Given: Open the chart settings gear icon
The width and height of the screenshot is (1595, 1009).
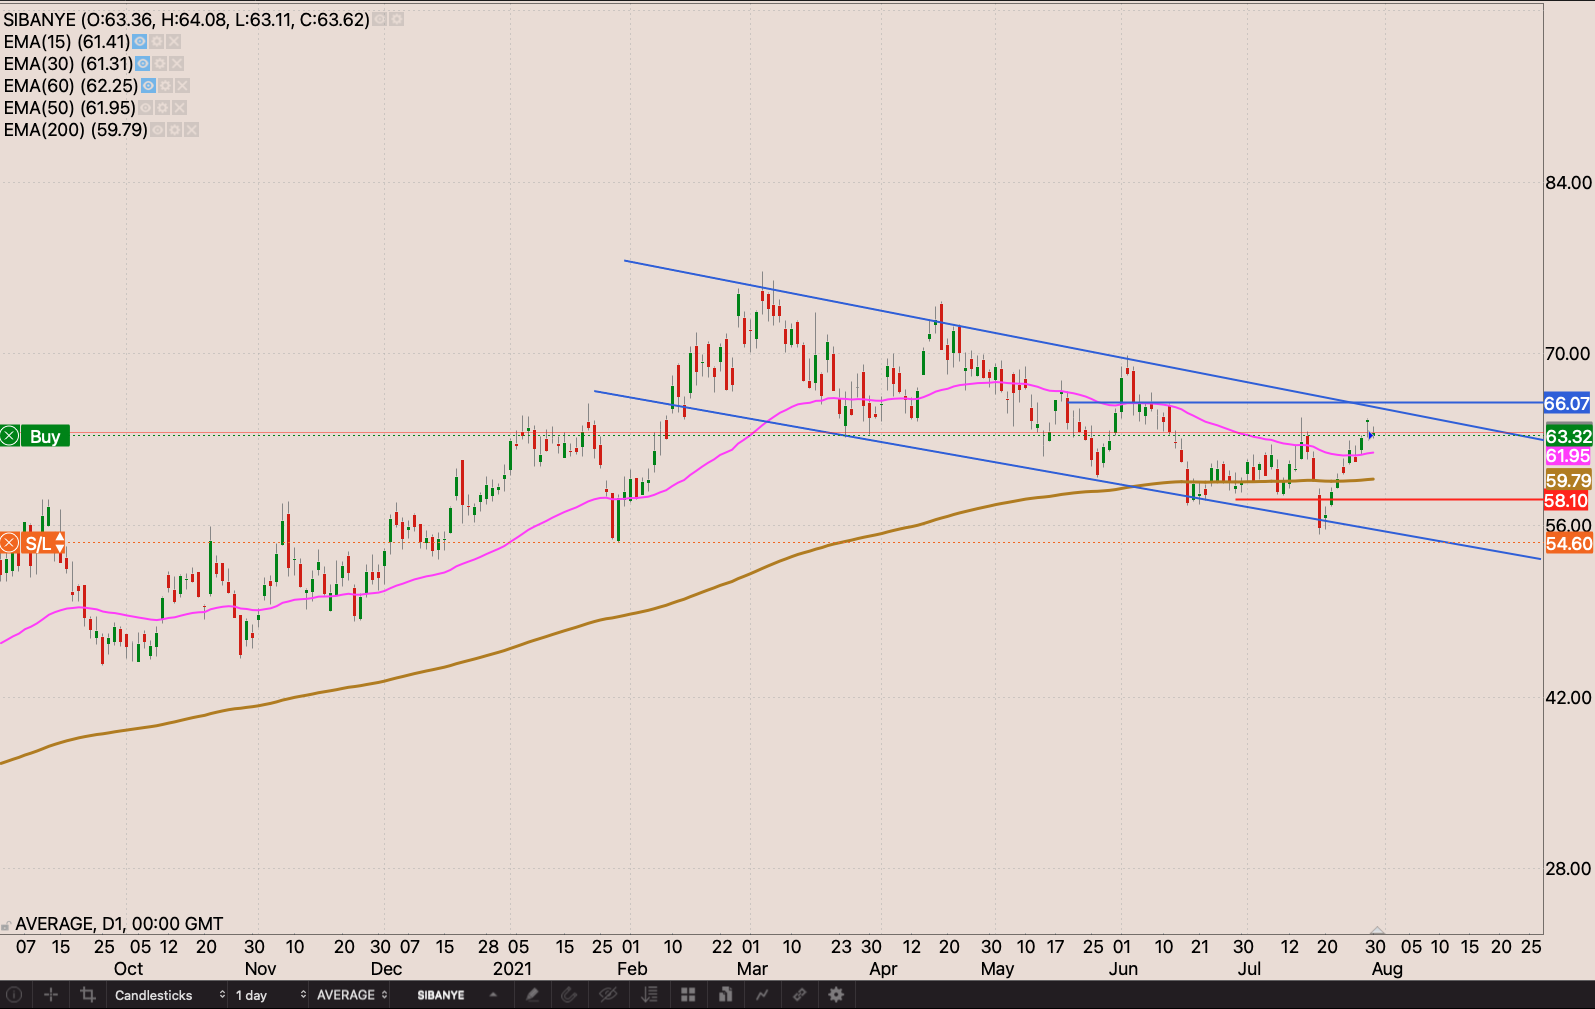Looking at the screenshot, I should [x=836, y=995].
